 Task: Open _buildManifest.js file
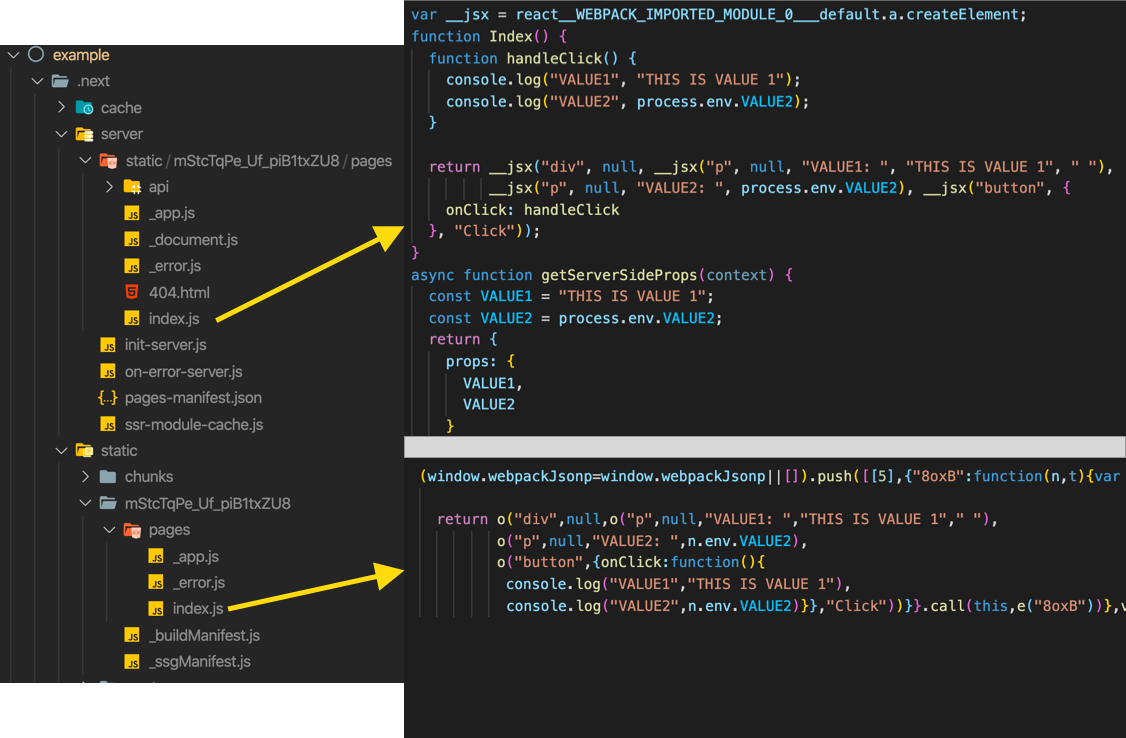pos(205,635)
